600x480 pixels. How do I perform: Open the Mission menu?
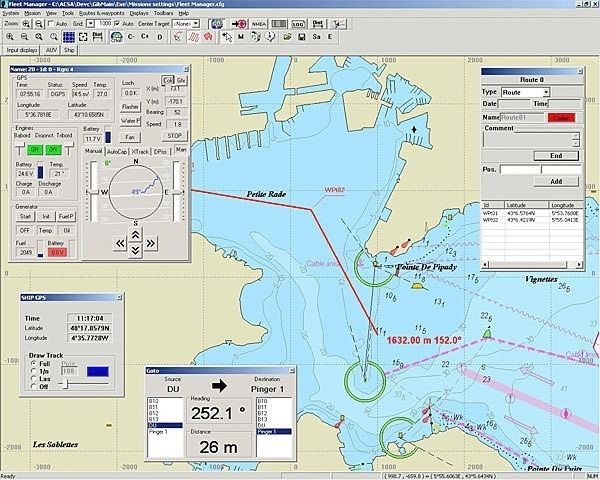click(32, 13)
